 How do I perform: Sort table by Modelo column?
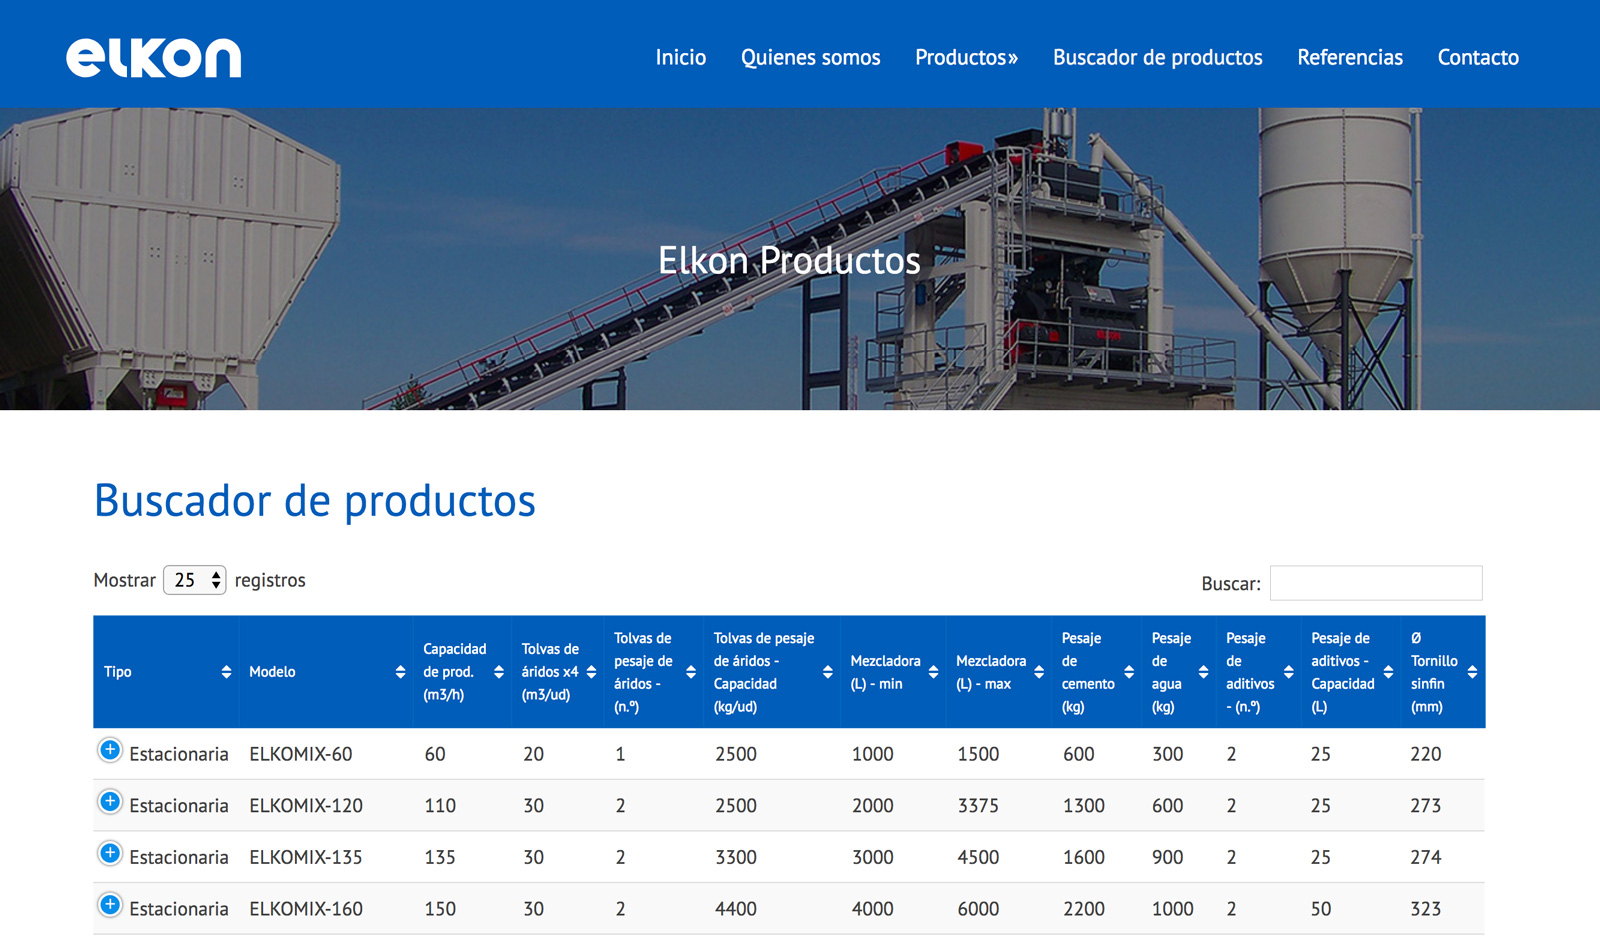click(x=326, y=672)
